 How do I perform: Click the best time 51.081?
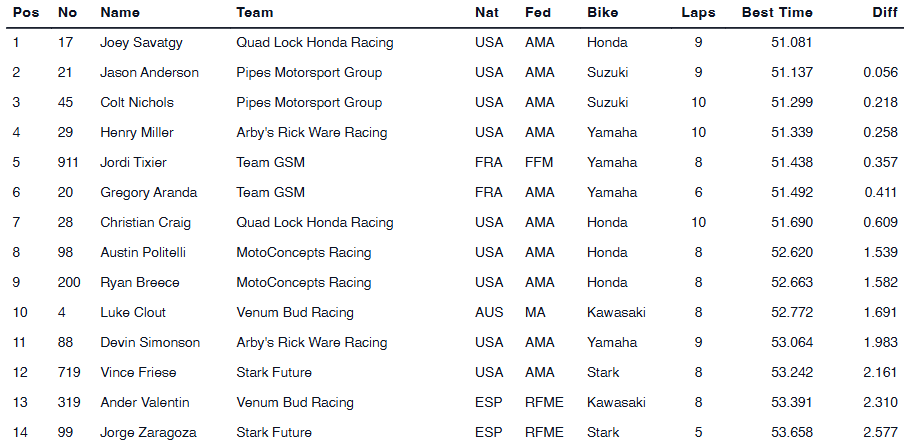pyautogui.click(x=793, y=43)
